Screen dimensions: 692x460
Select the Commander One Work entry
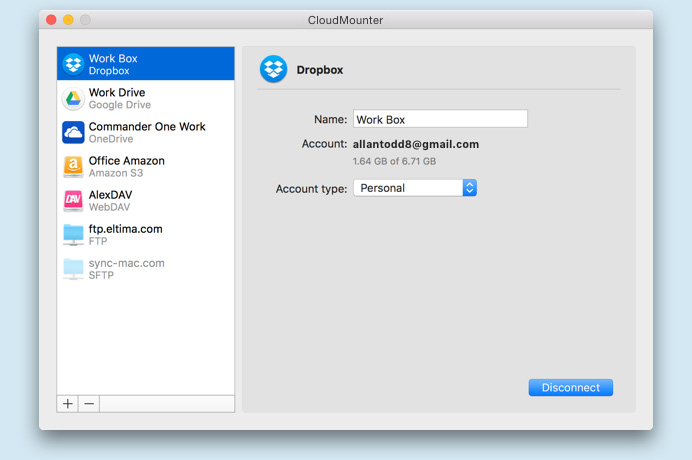(x=146, y=132)
